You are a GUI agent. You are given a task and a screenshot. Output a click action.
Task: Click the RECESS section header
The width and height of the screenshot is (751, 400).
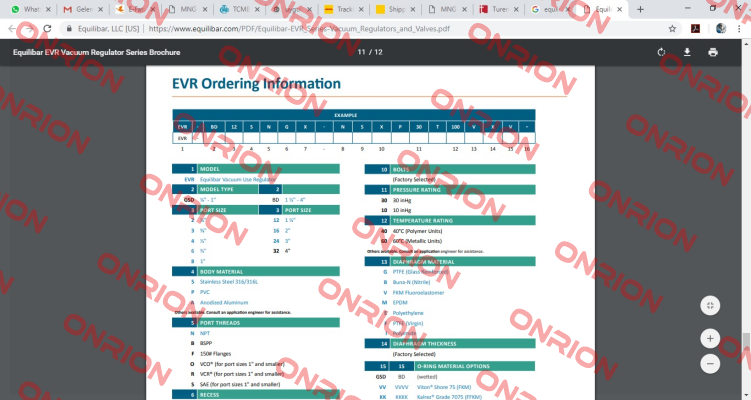click(256, 395)
